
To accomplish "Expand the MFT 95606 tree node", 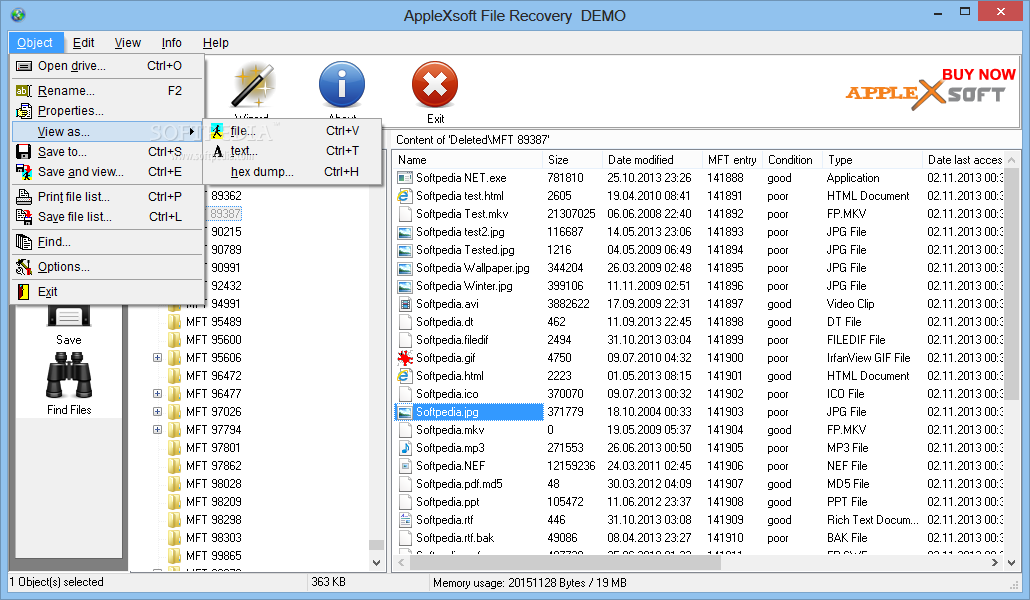I will [158, 358].
